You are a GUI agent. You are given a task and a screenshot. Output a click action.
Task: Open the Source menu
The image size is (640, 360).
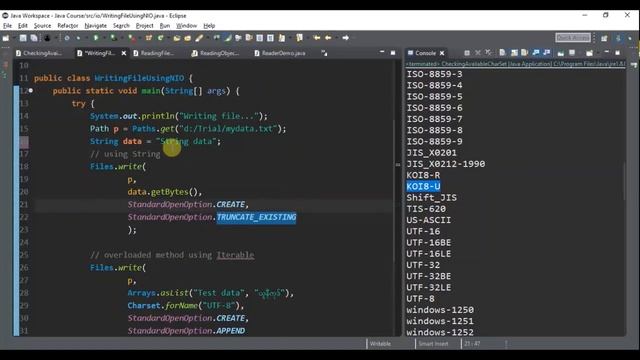click(42, 26)
